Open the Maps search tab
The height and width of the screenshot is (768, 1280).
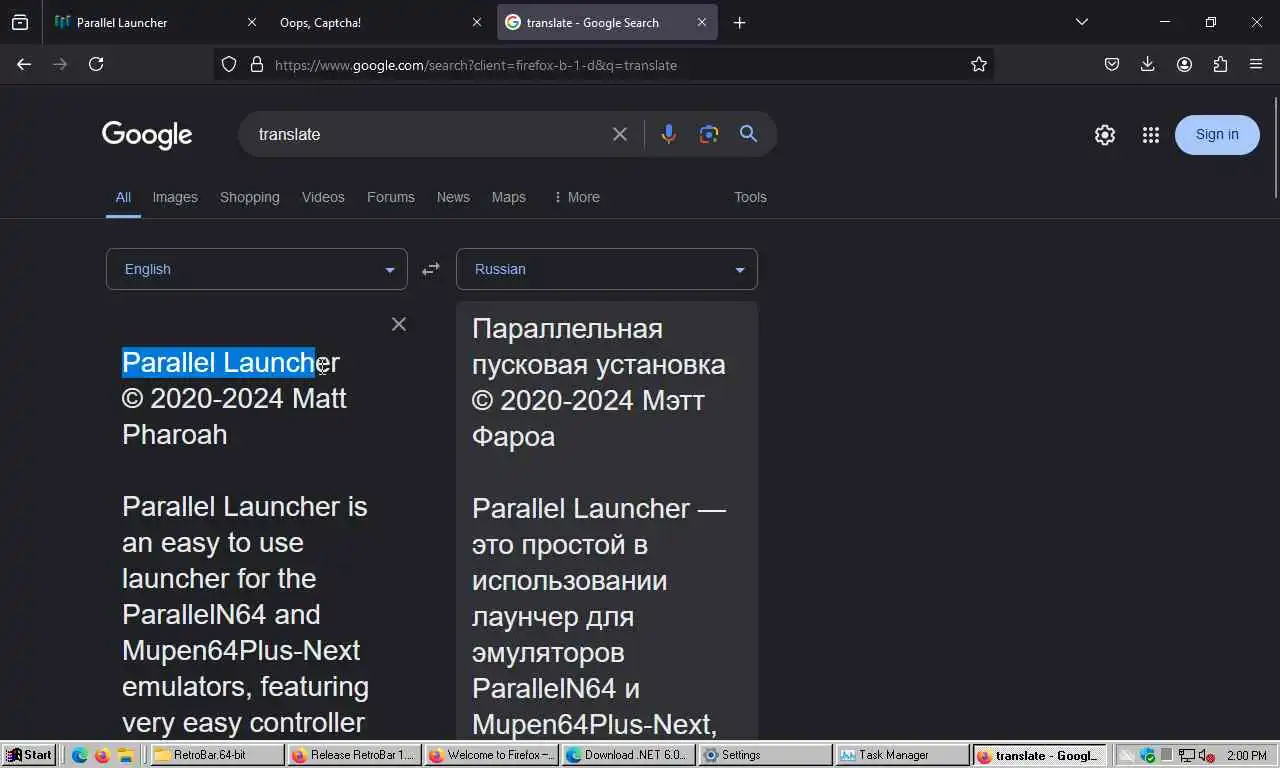pos(509,197)
